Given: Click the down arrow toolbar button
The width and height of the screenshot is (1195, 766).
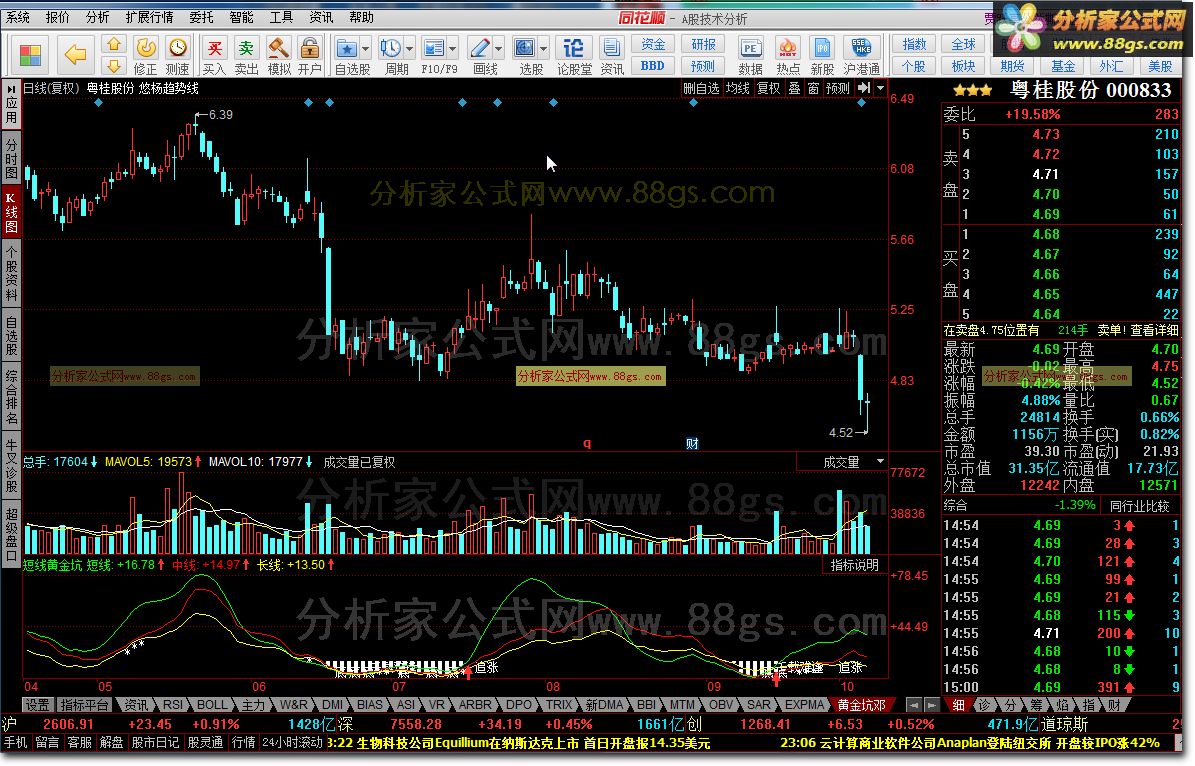Looking at the screenshot, I should [114, 66].
